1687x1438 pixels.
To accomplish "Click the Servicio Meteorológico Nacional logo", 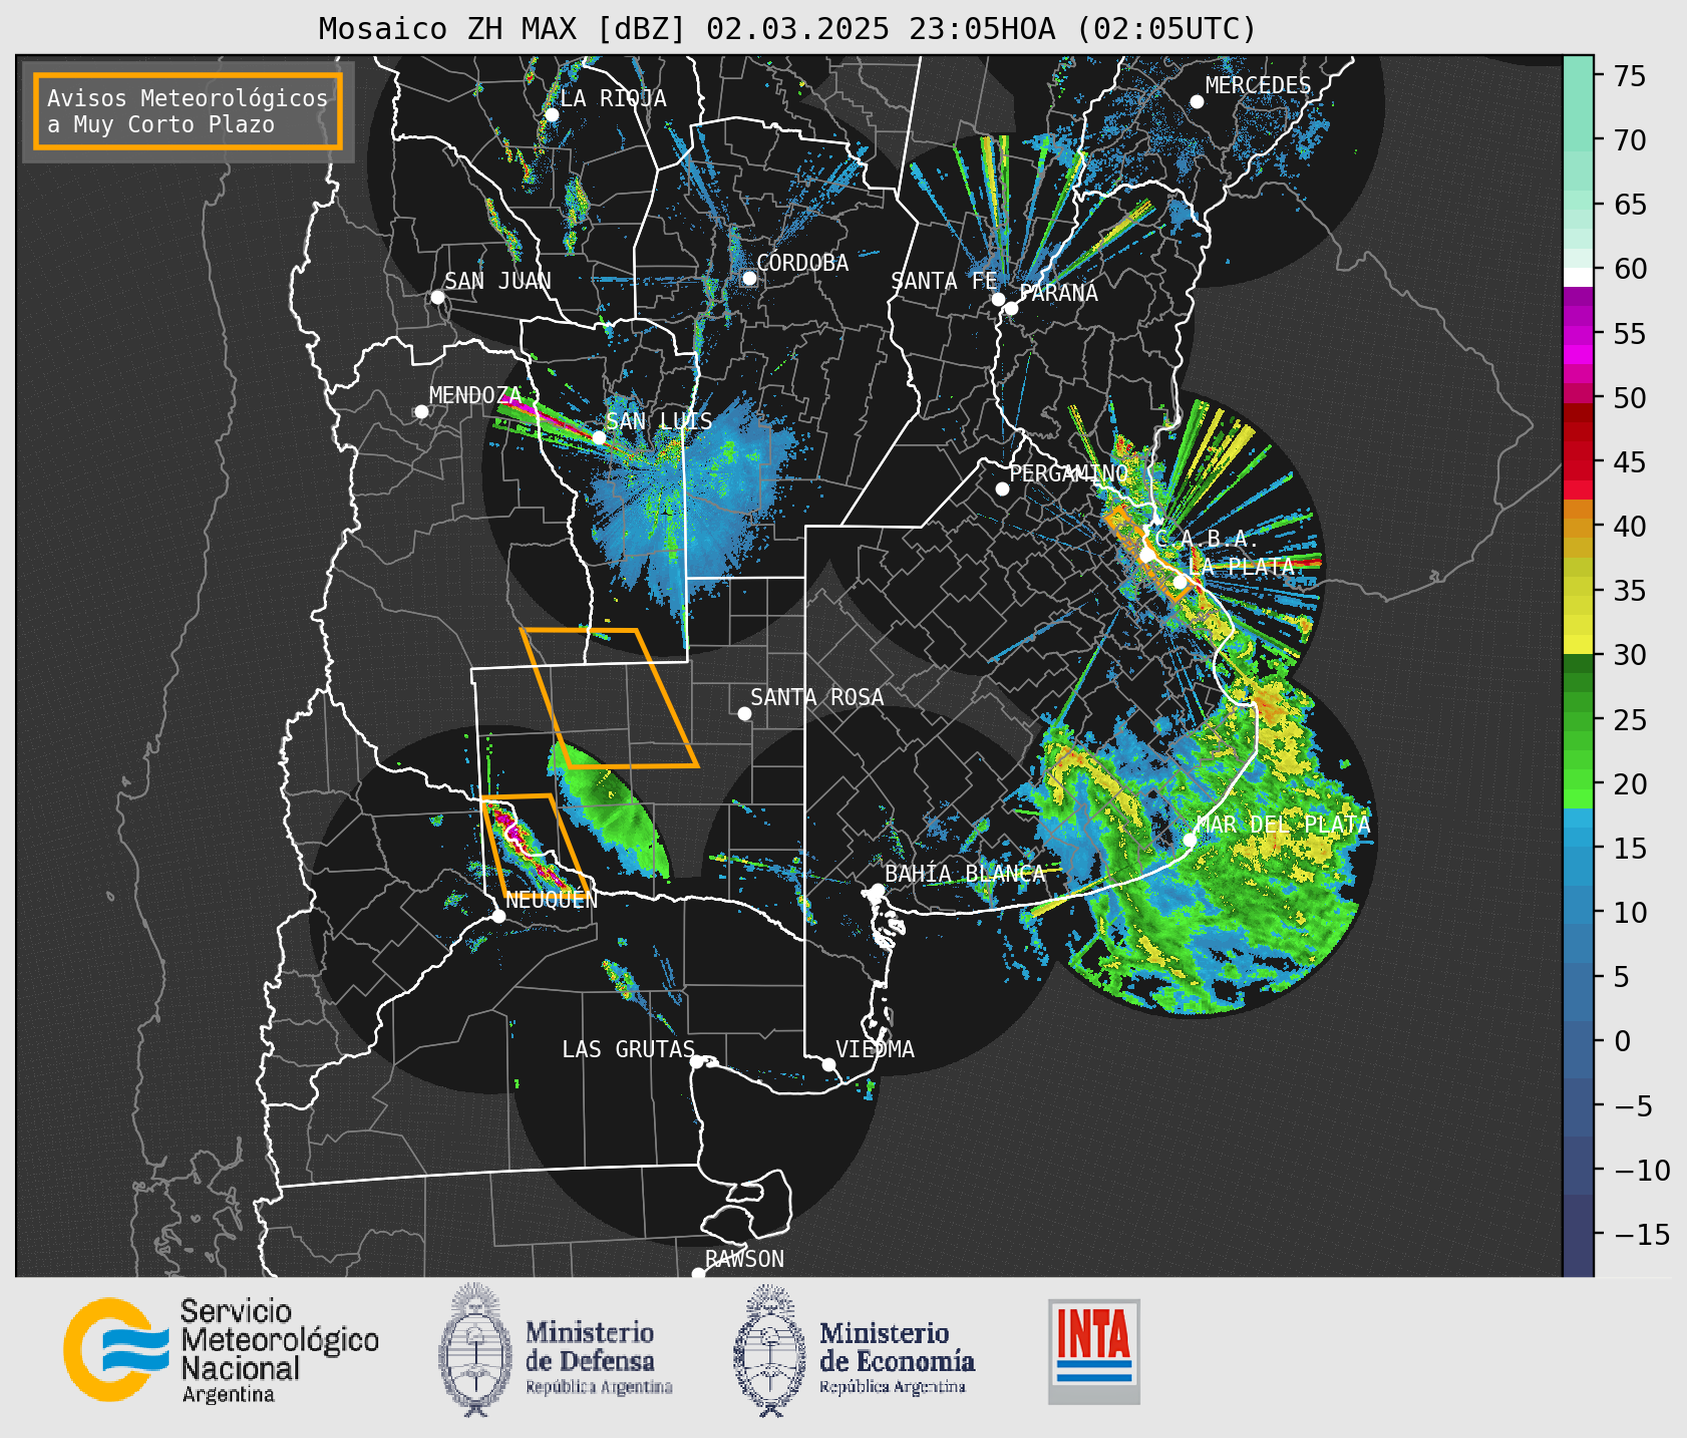I will [x=221, y=1351].
